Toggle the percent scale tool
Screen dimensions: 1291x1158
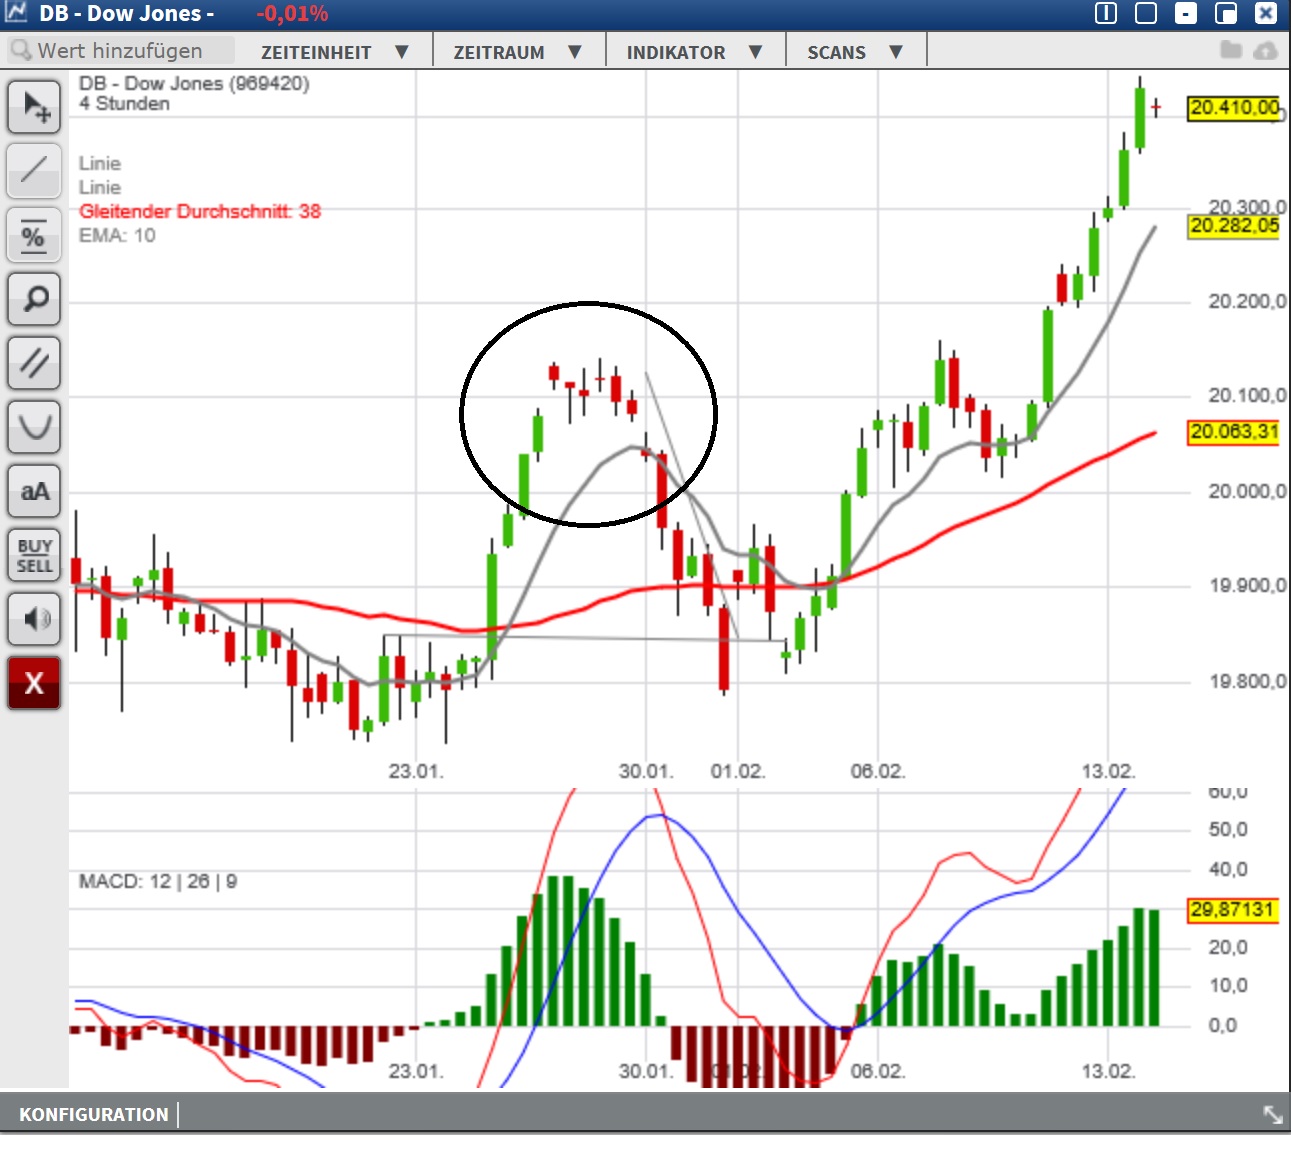point(34,236)
